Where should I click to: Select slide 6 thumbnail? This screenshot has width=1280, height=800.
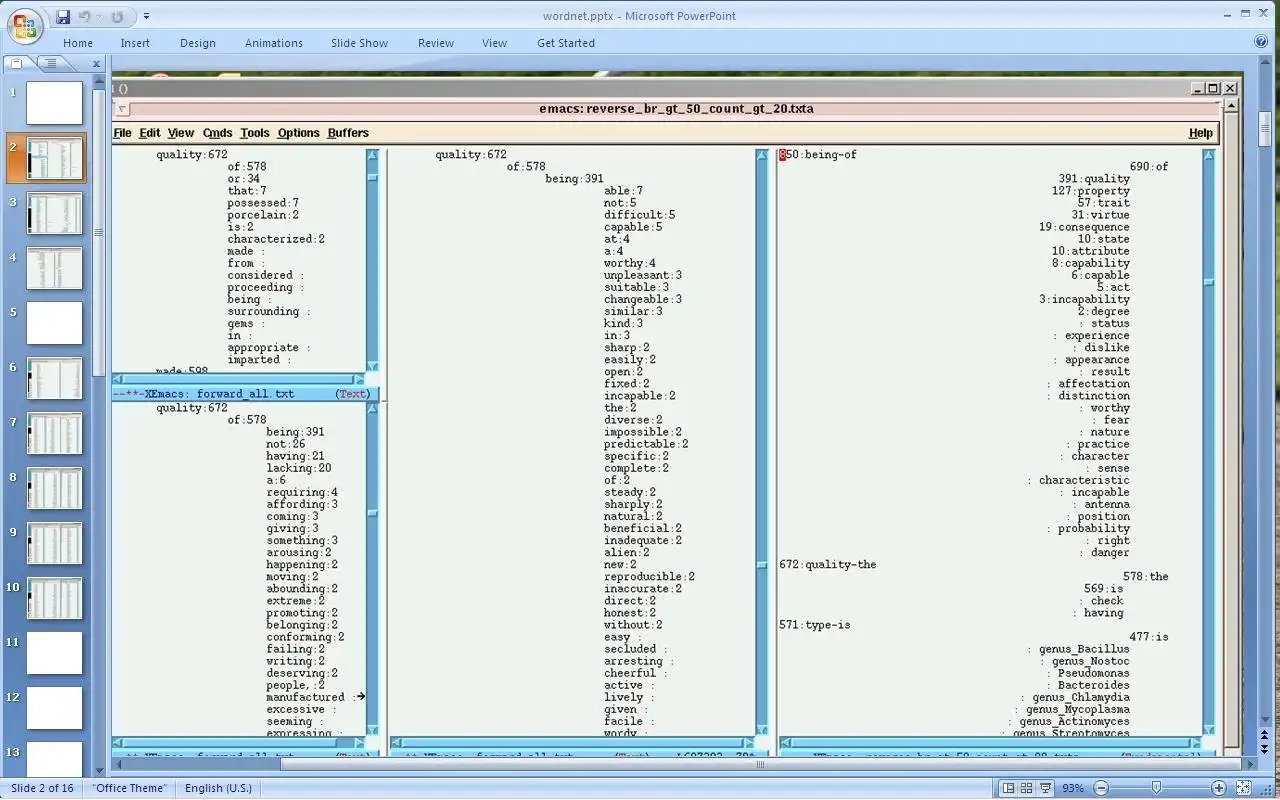tap(54, 378)
